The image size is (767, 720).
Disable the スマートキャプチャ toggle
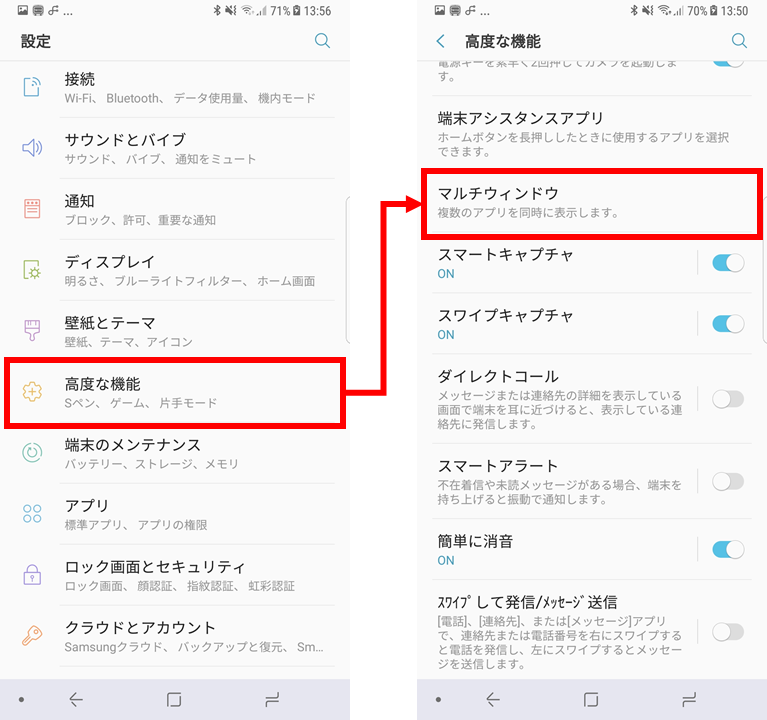point(728,263)
